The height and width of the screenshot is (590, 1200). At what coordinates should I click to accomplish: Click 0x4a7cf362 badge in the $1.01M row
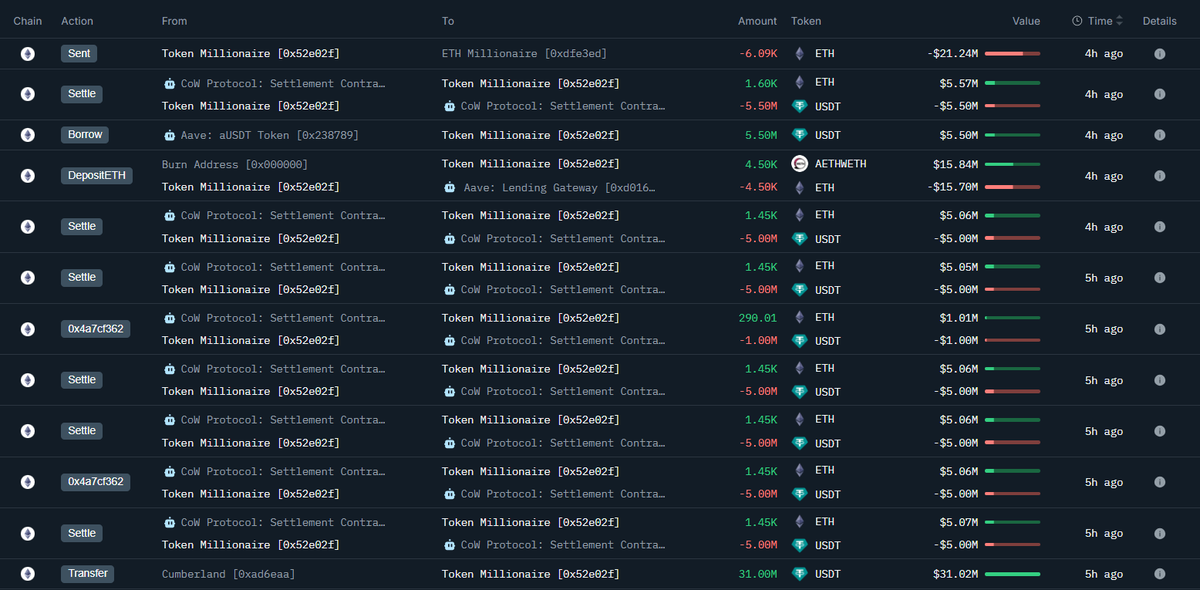pyautogui.click(x=95, y=329)
